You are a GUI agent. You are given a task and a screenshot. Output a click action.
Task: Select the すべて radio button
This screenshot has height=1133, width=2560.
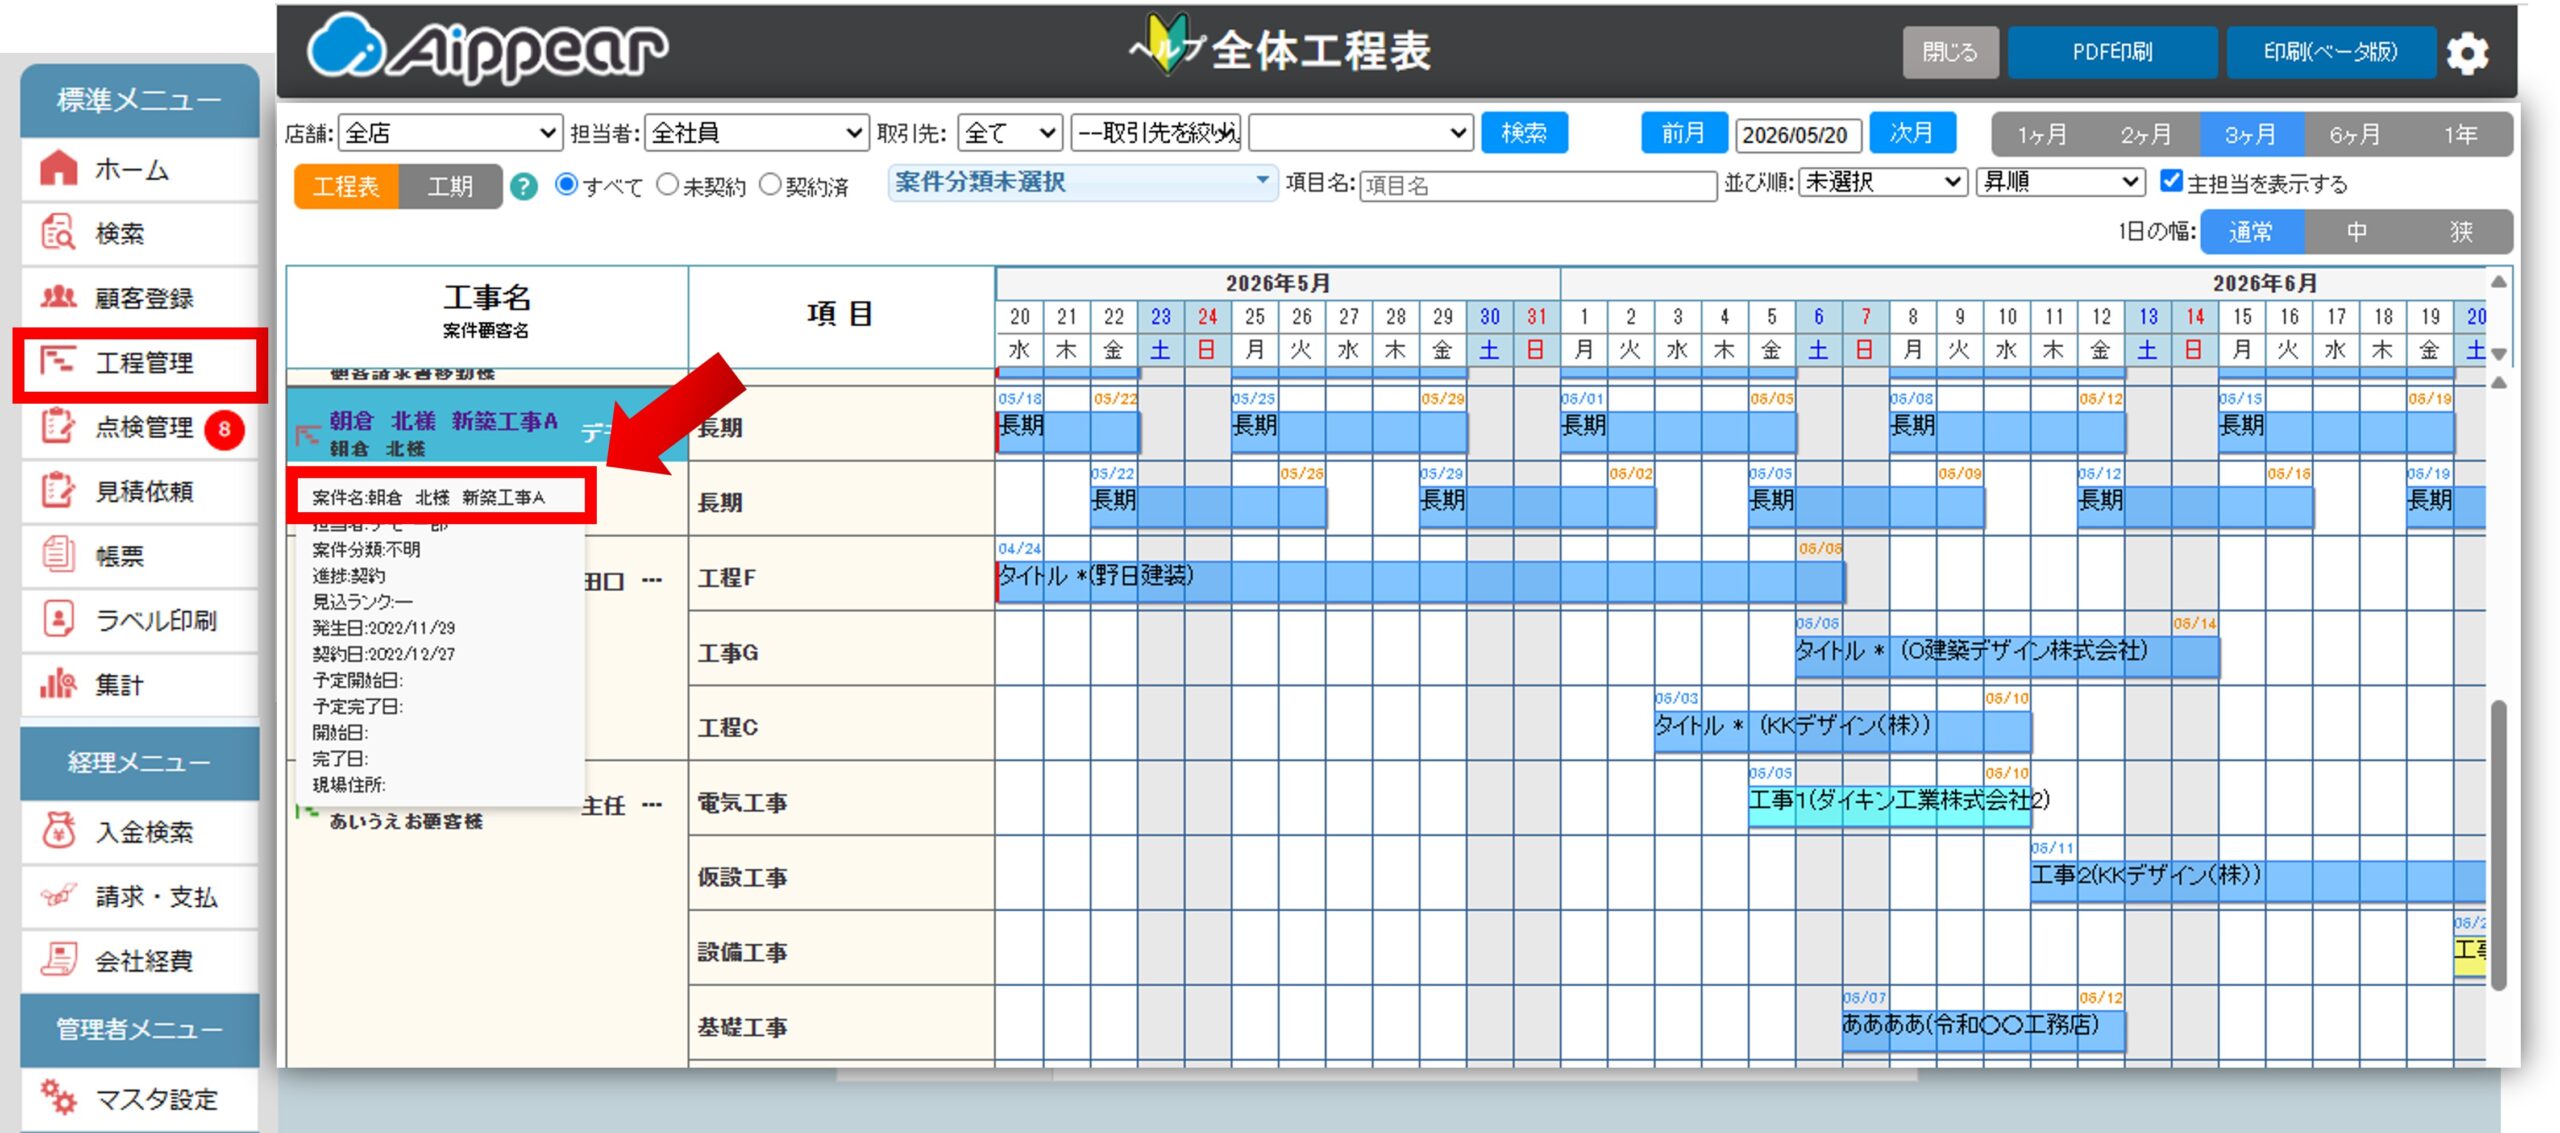pyautogui.click(x=566, y=184)
